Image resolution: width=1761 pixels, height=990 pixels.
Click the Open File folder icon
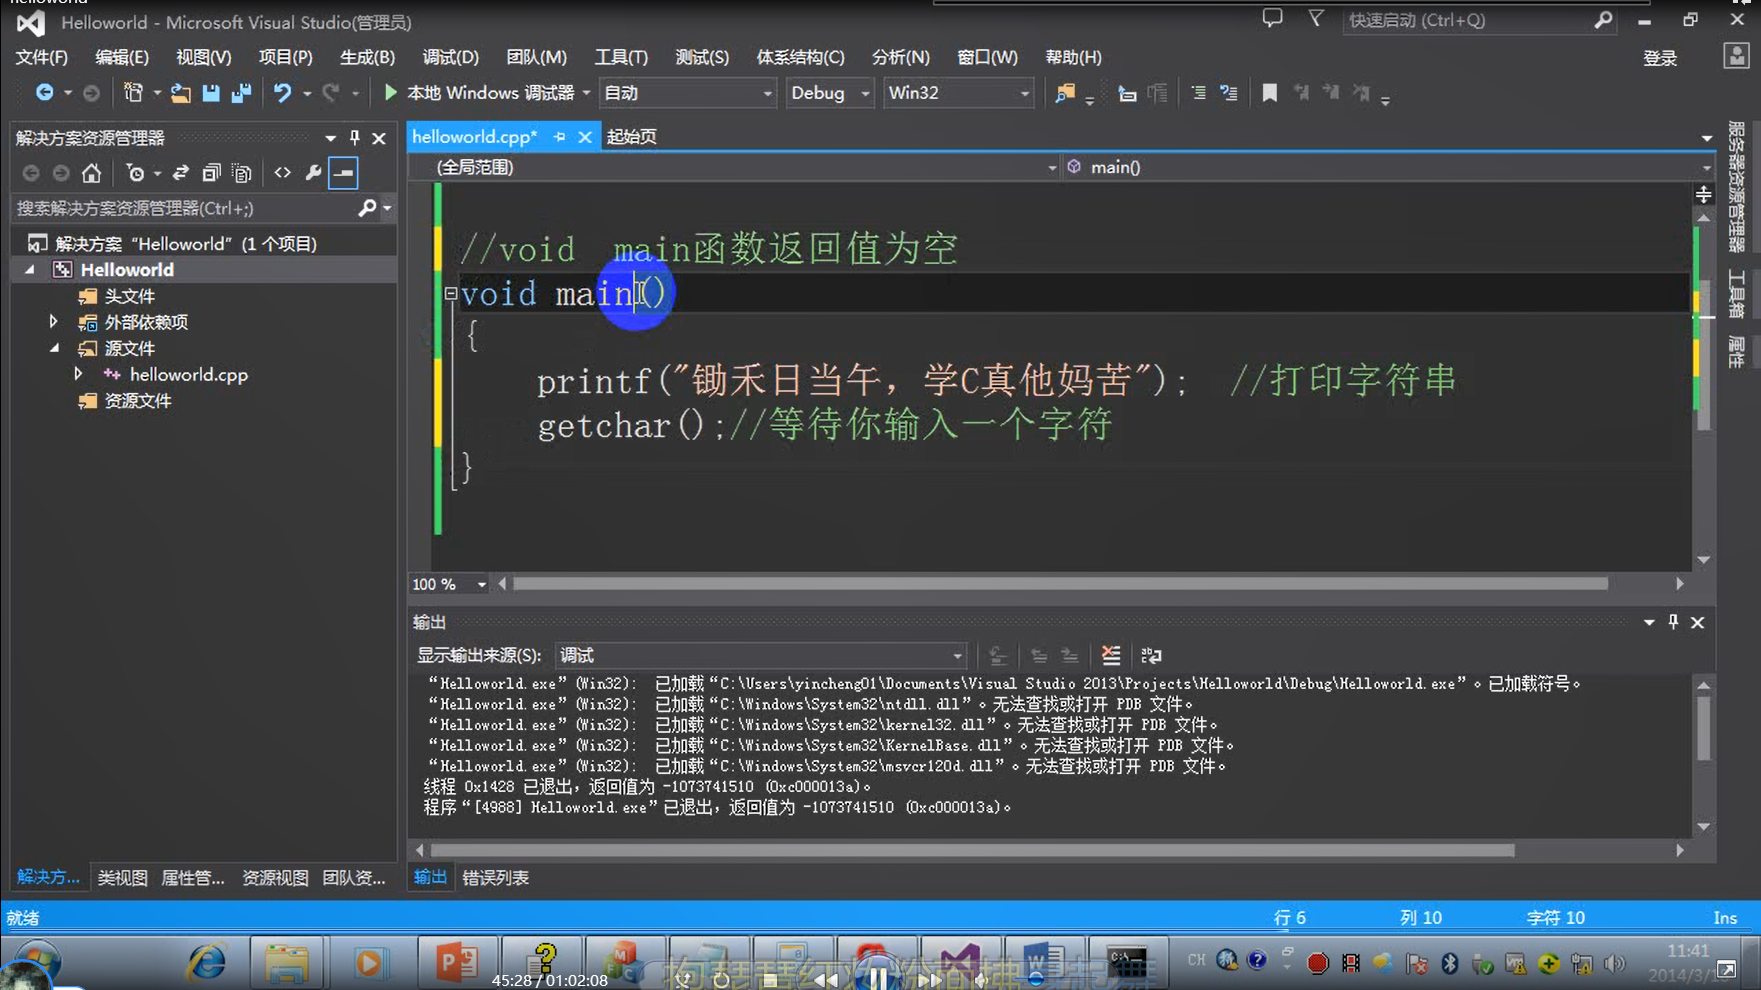[x=180, y=93]
